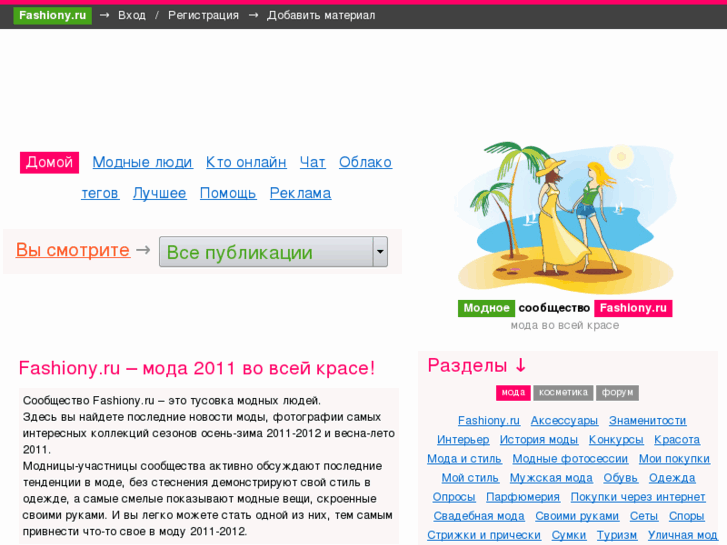Open the Регистрация link
This screenshot has width=727, height=545.
[x=203, y=15]
